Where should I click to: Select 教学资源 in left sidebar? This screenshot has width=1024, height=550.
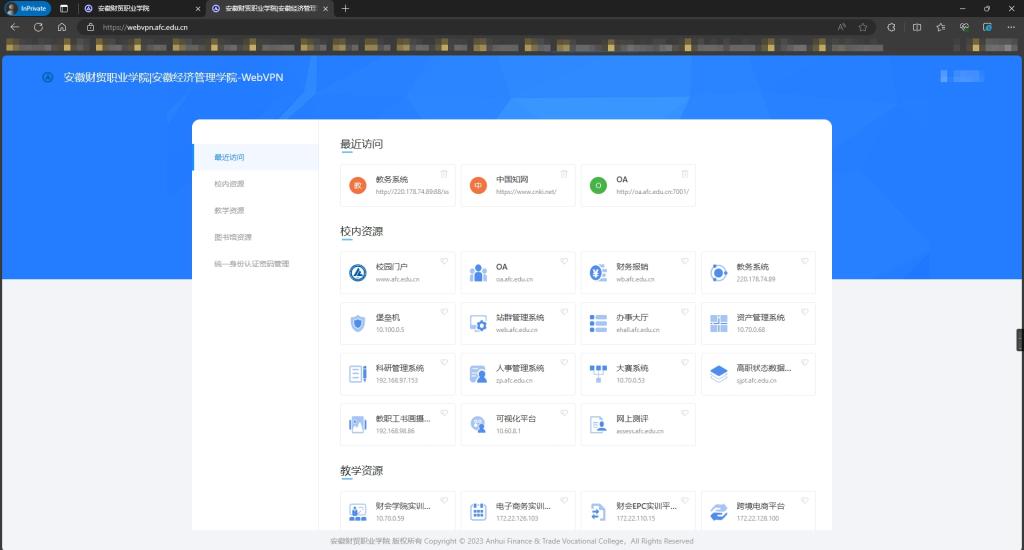click(229, 211)
